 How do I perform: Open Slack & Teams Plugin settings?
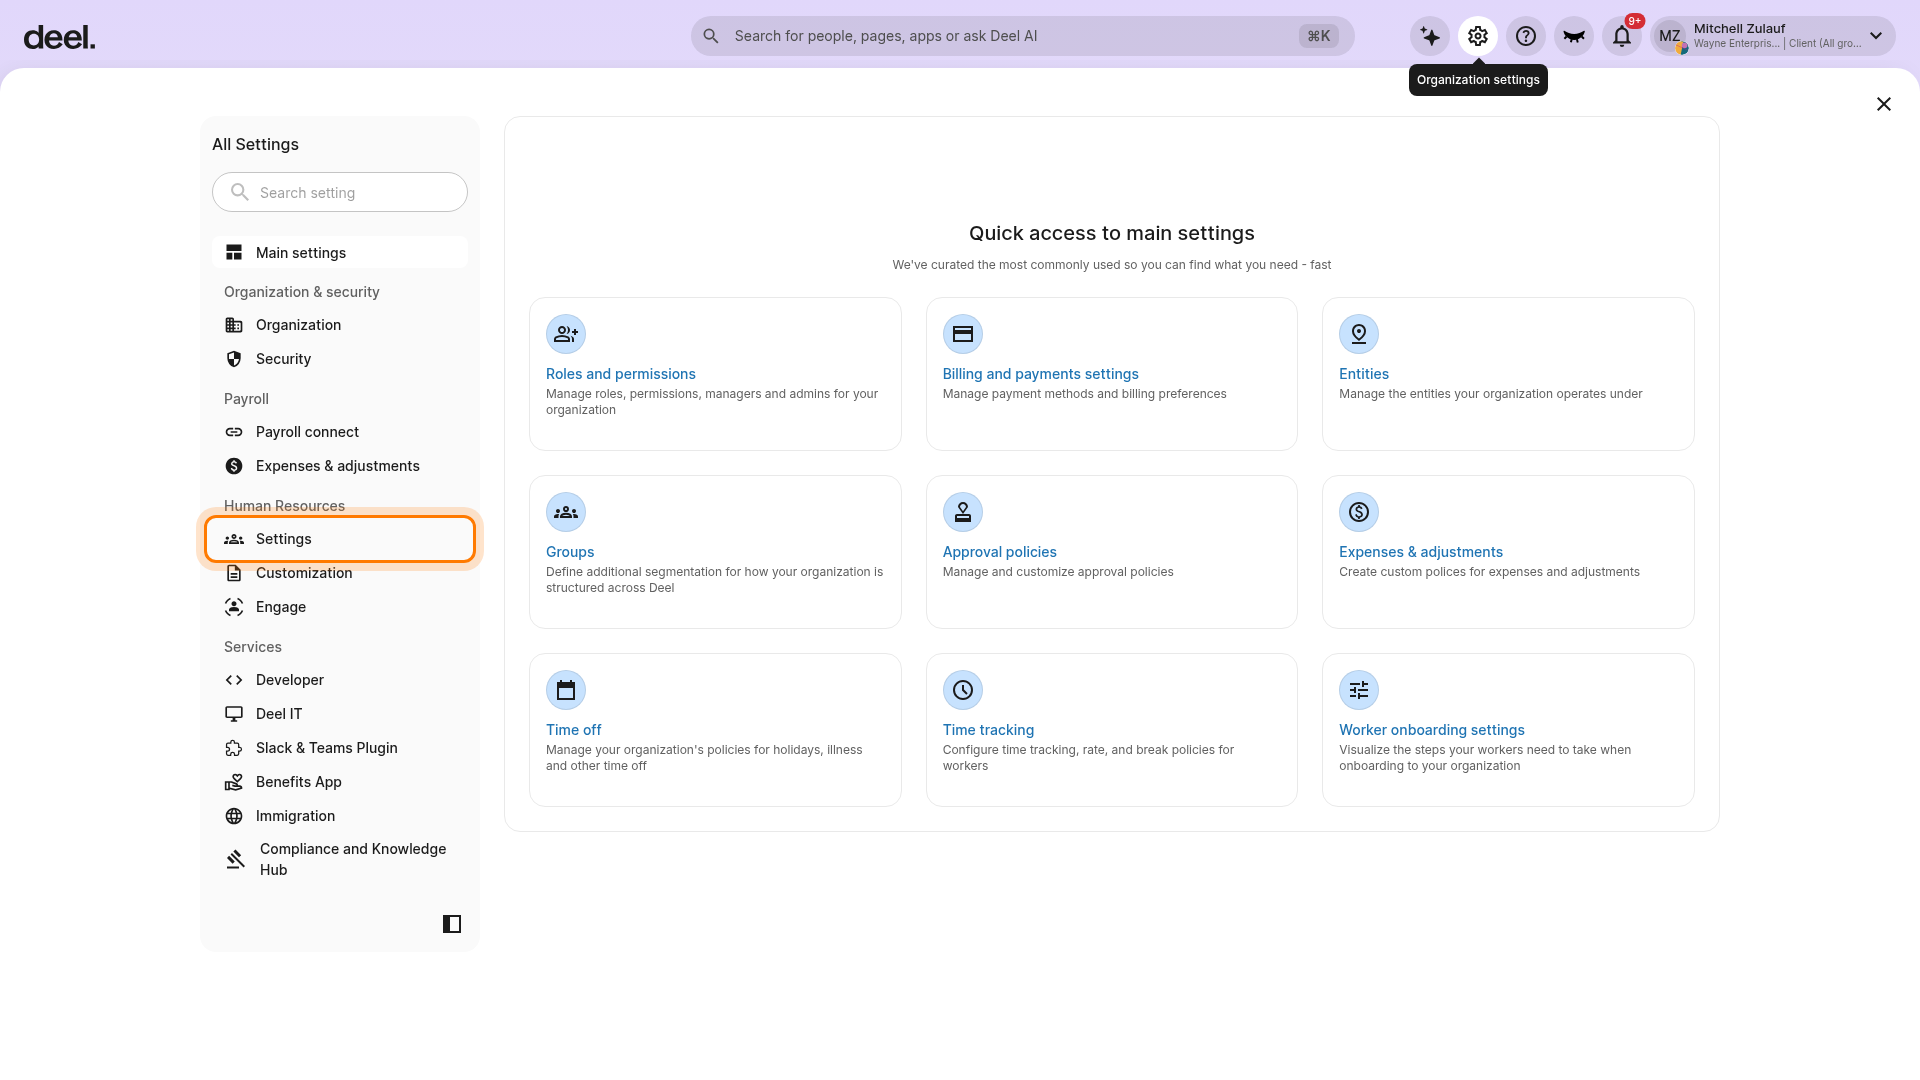(340, 748)
